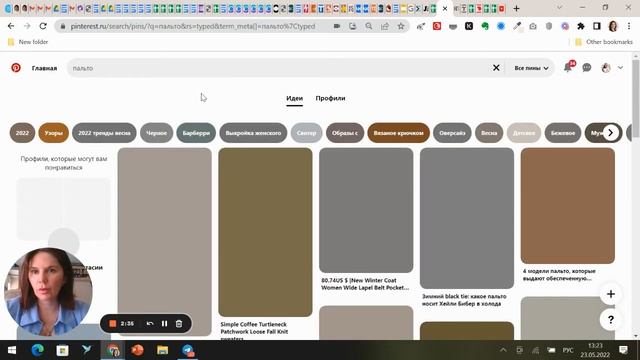Stop the screen recording

(113, 324)
